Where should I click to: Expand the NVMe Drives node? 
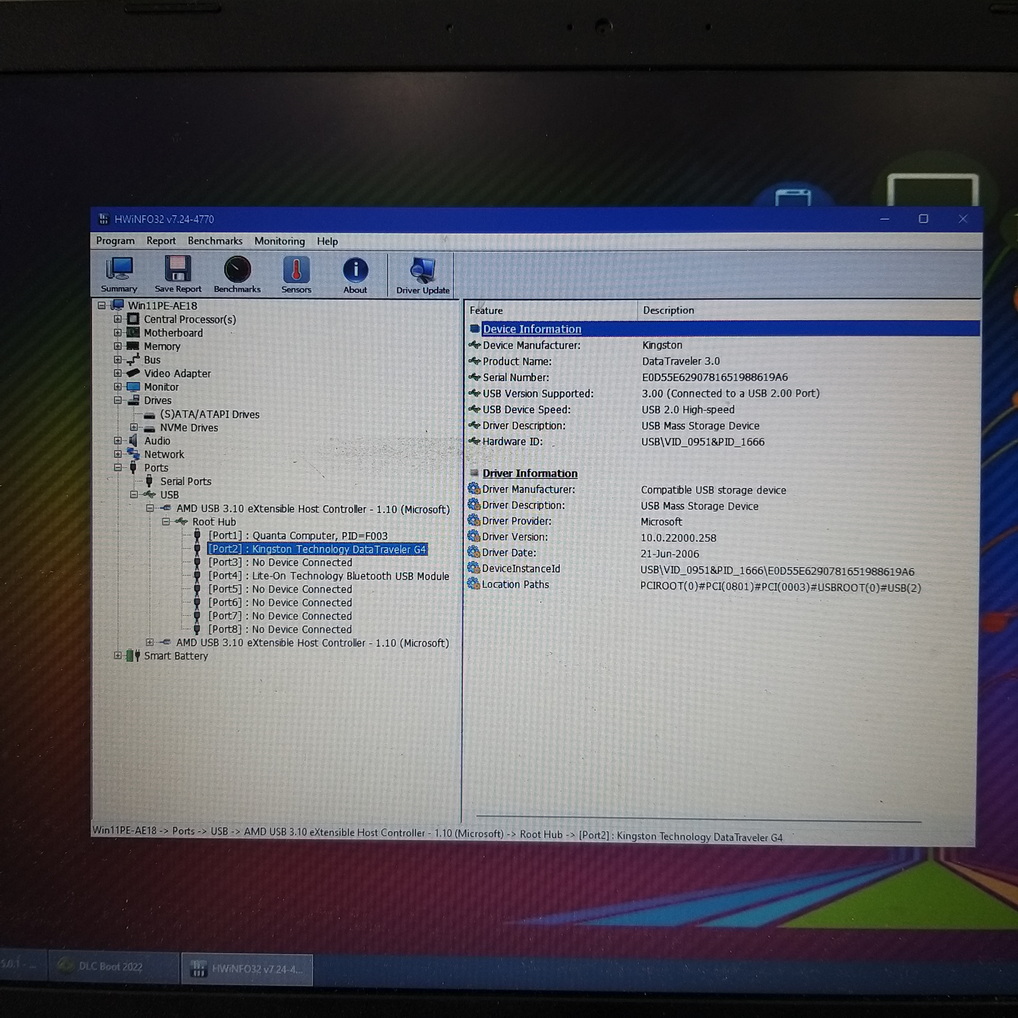[133, 427]
